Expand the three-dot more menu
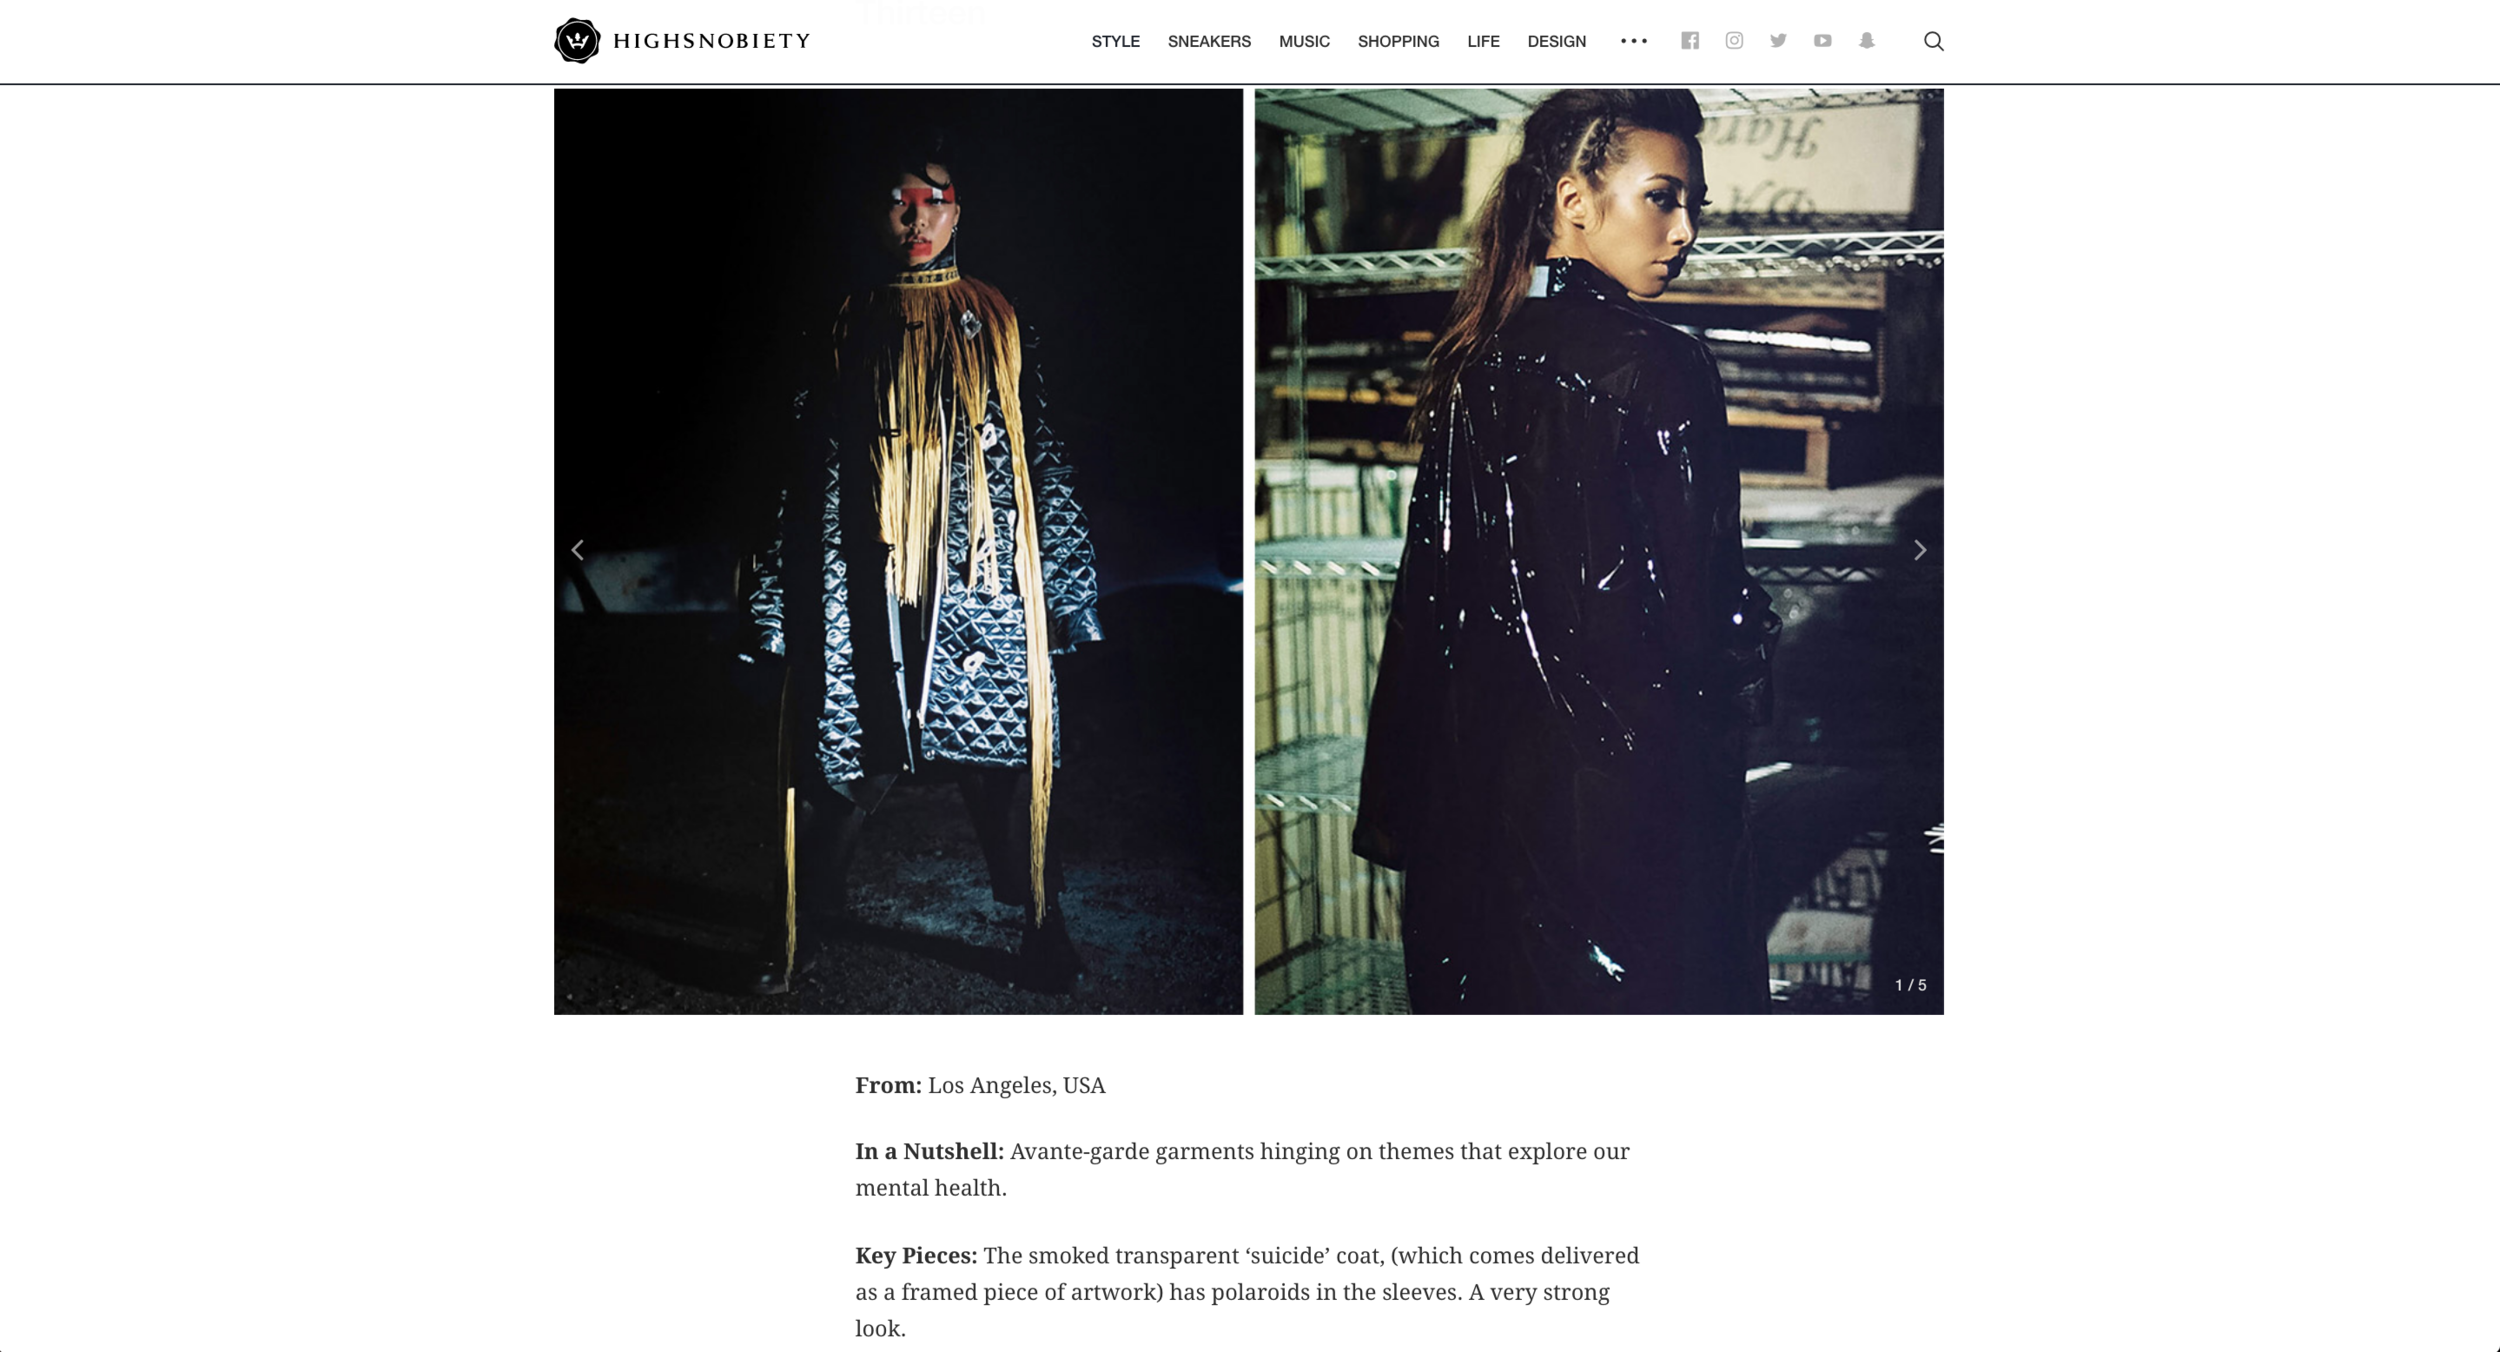Image resolution: width=2500 pixels, height=1352 pixels. pyautogui.click(x=1634, y=41)
